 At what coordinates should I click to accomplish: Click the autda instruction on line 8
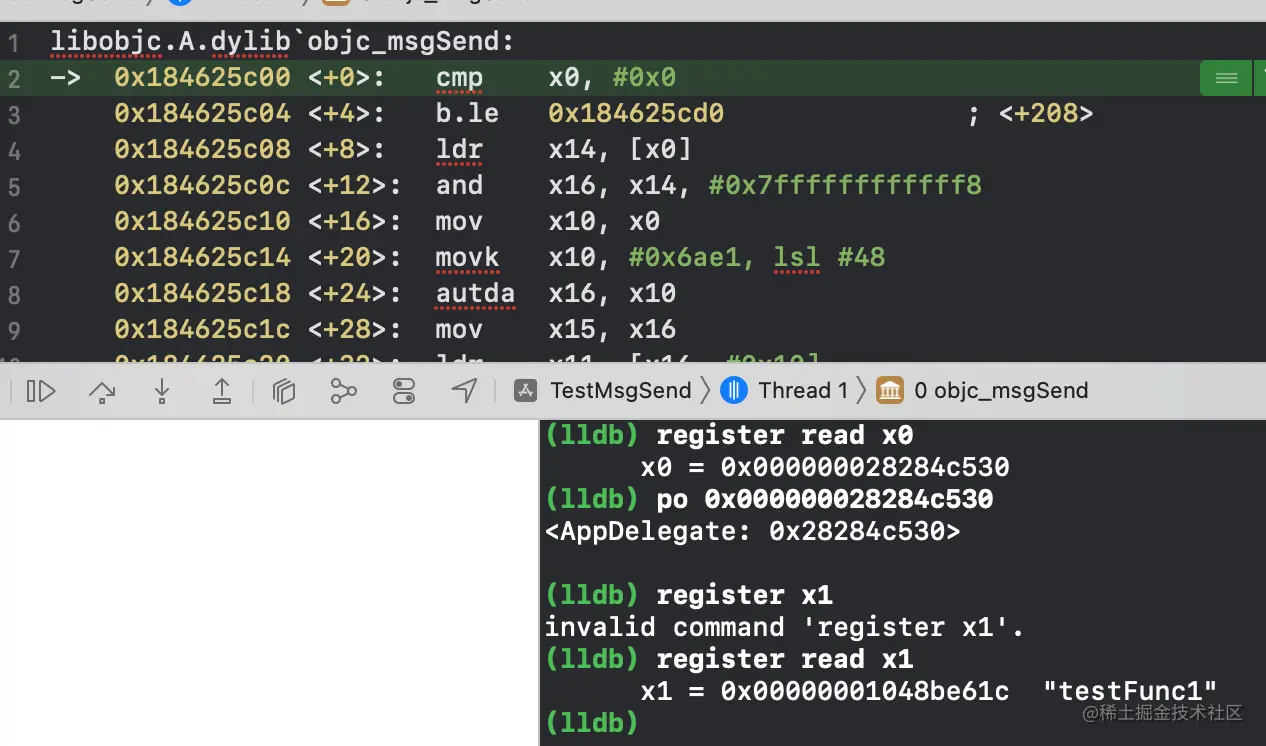coord(475,293)
